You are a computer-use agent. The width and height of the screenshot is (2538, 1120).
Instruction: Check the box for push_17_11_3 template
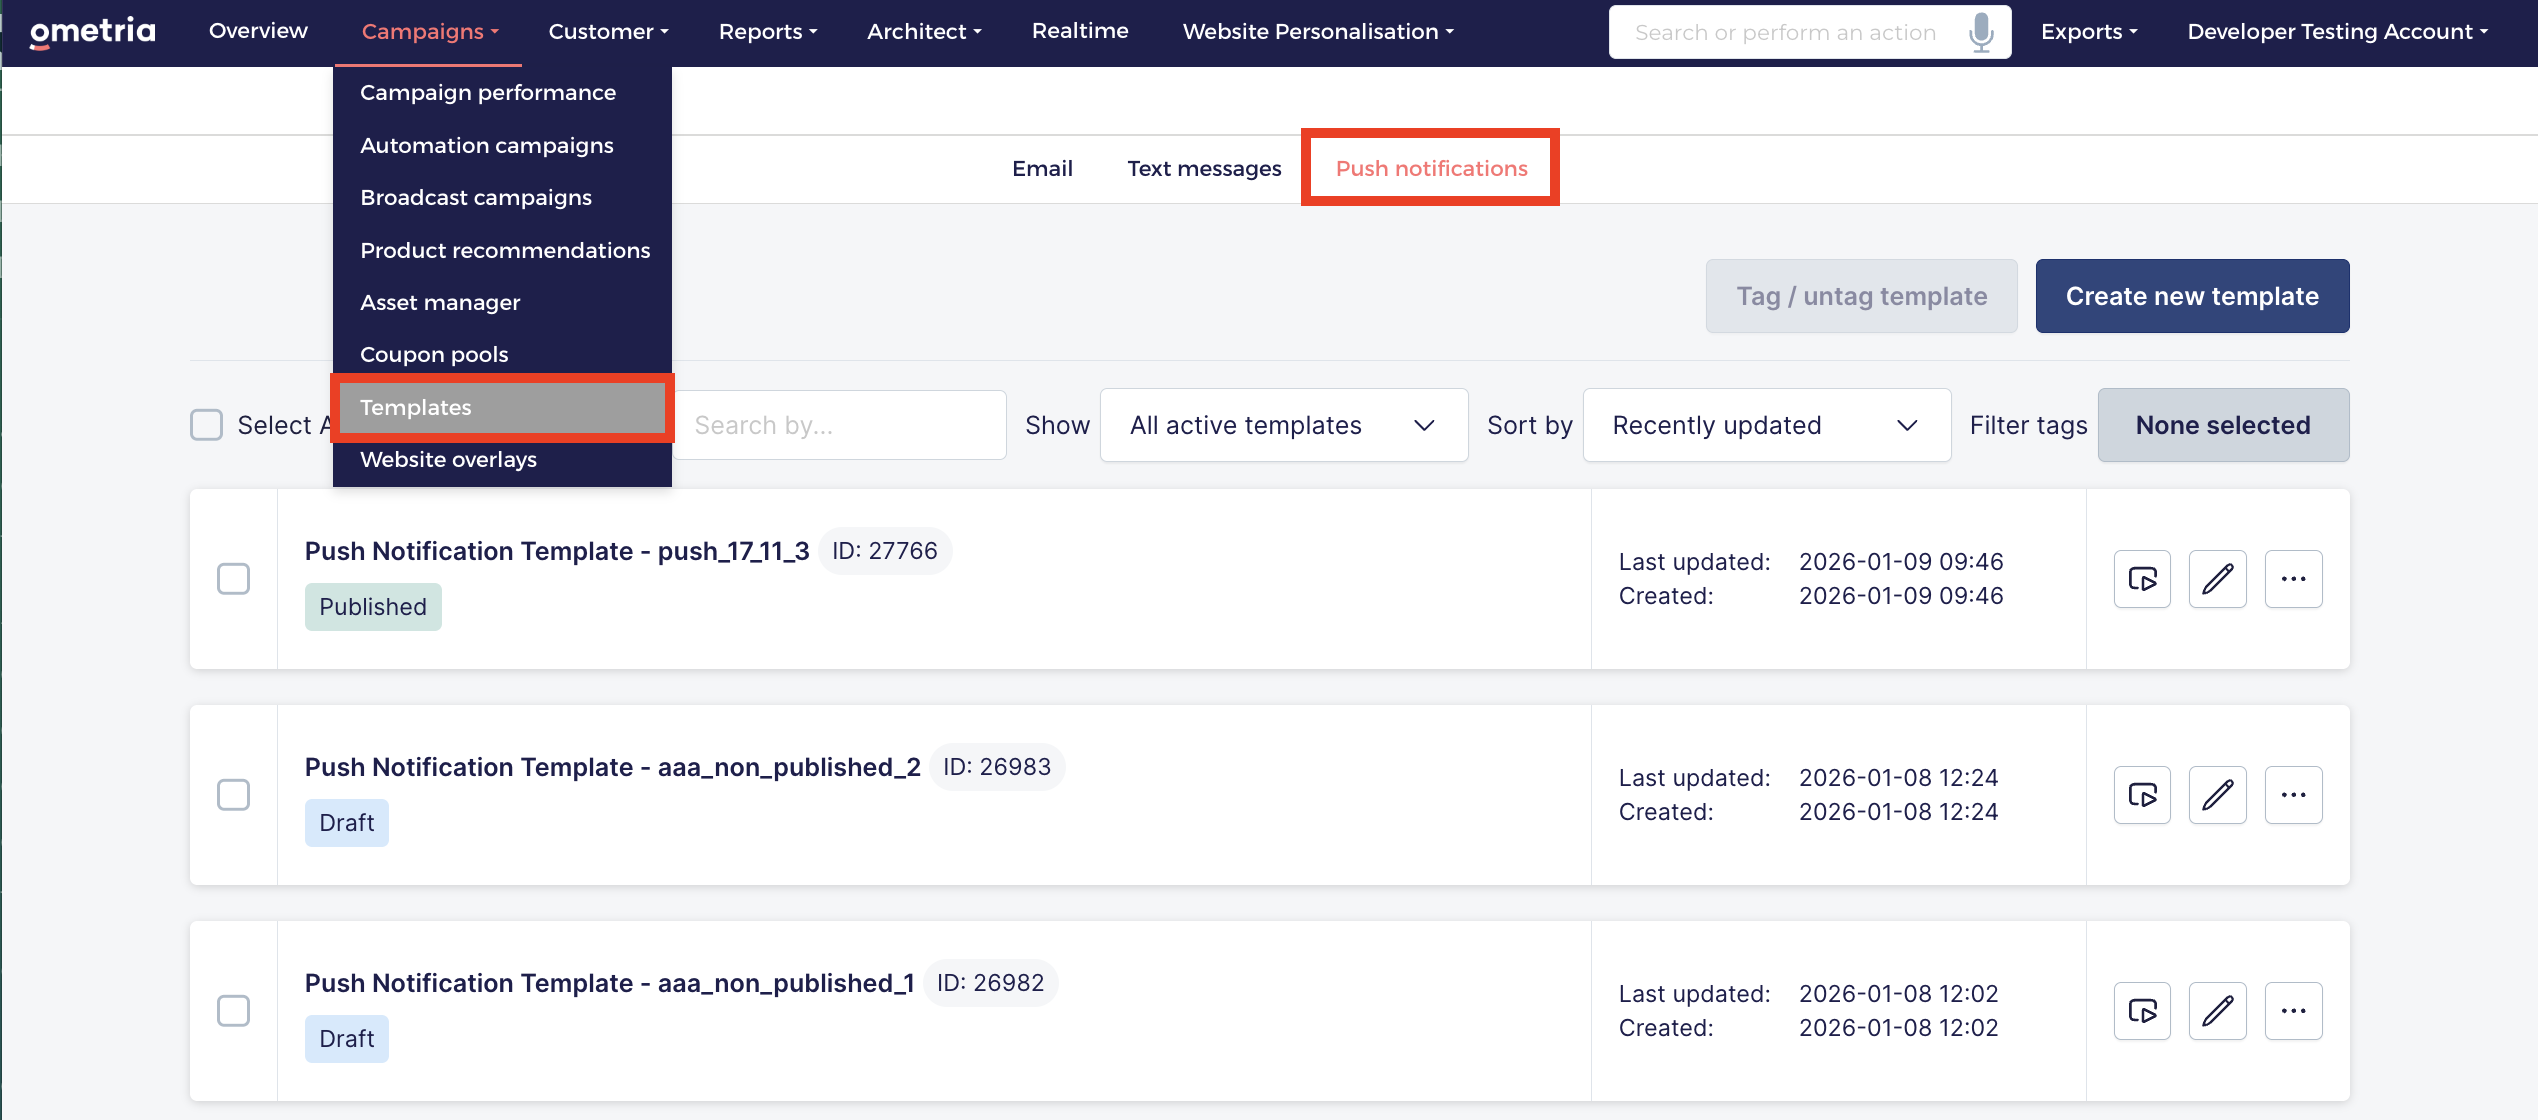pos(233,579)
